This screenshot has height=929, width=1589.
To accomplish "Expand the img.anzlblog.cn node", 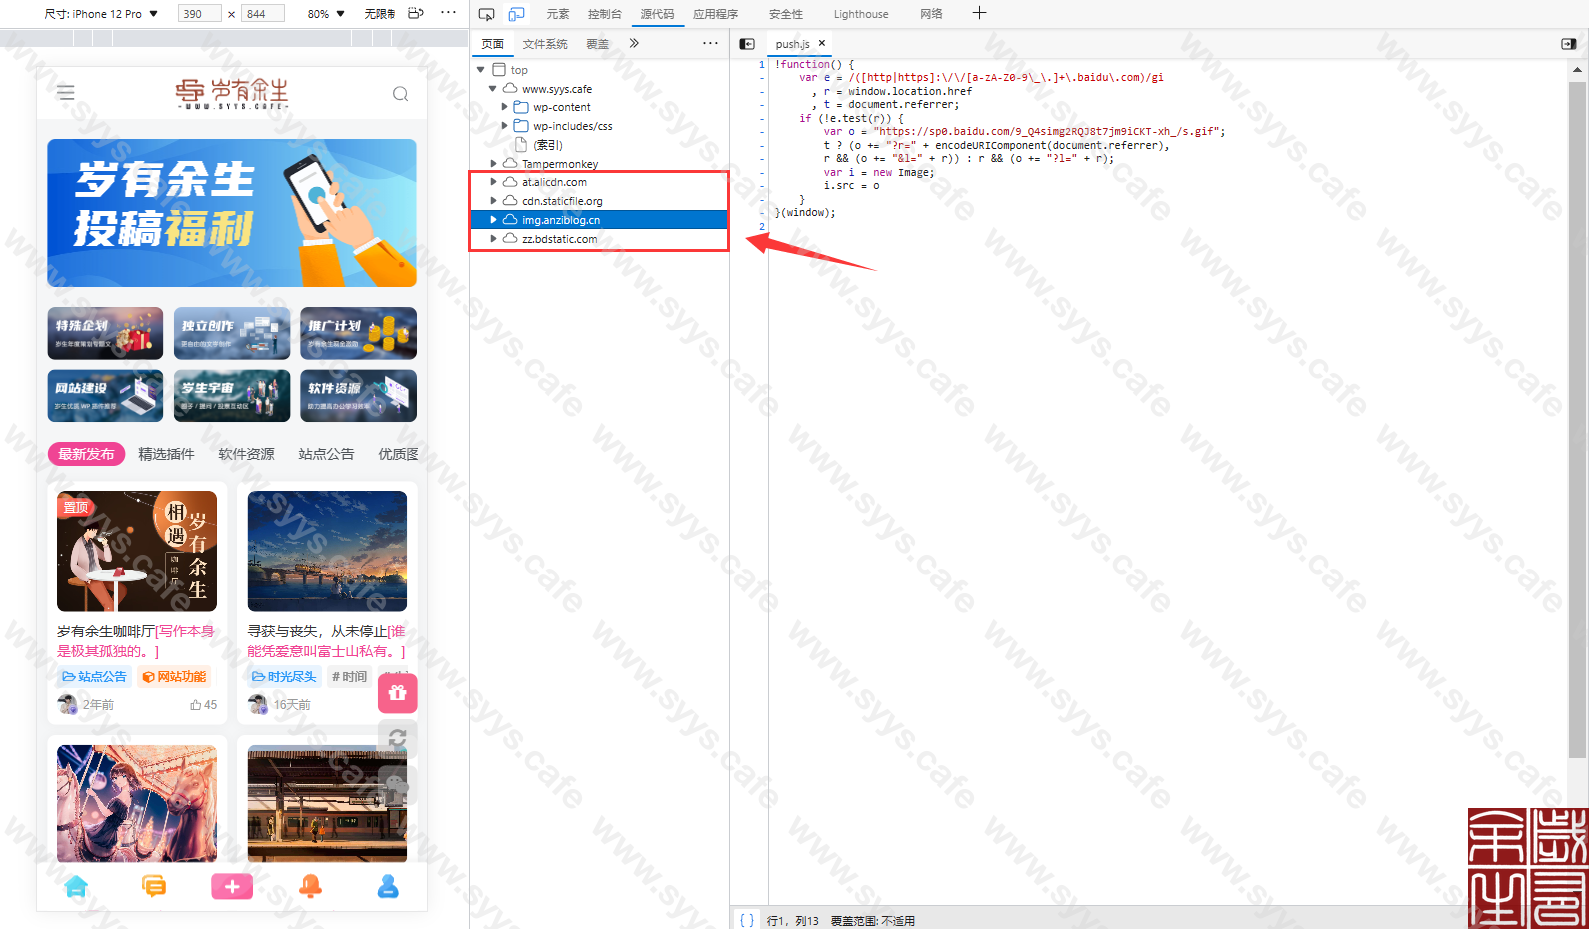I will (493, 220).
